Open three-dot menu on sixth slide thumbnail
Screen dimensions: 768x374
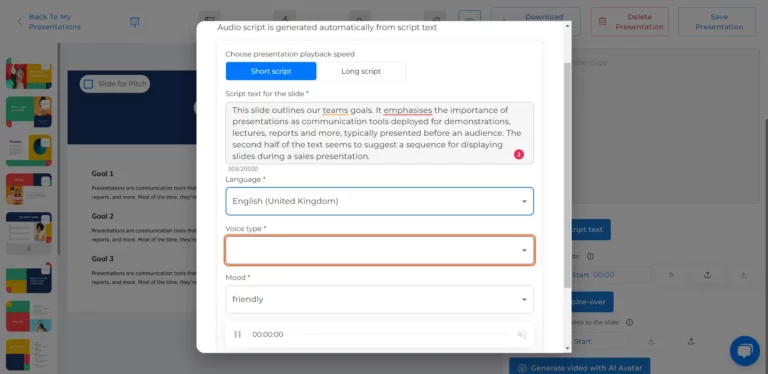(x=46, y=270)
